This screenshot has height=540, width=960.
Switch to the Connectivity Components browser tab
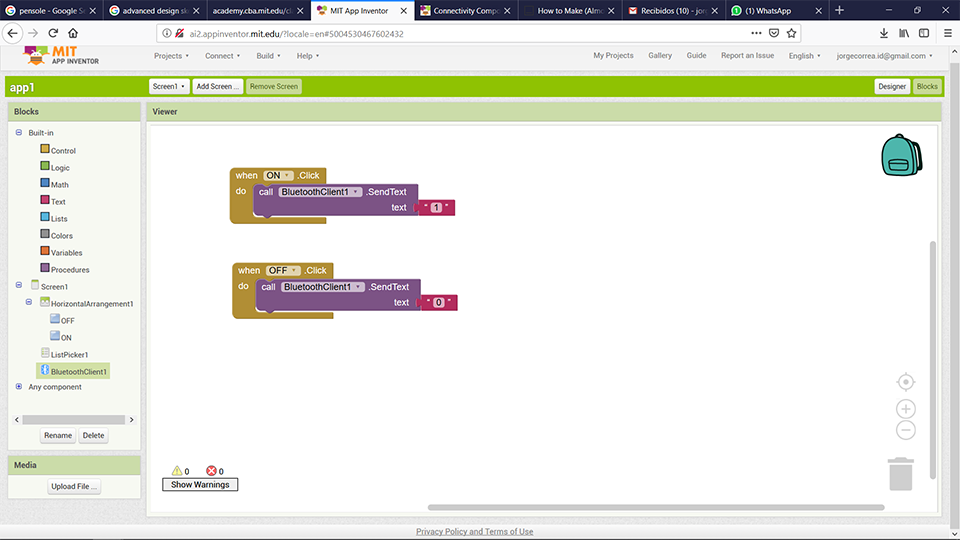(465, 10)
